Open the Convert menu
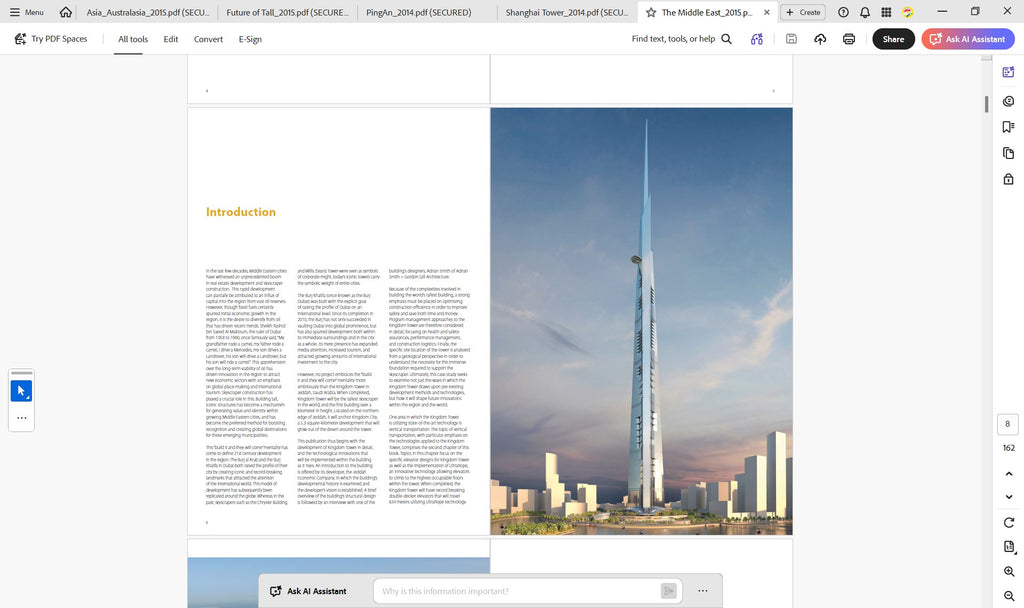 (208, 39)
